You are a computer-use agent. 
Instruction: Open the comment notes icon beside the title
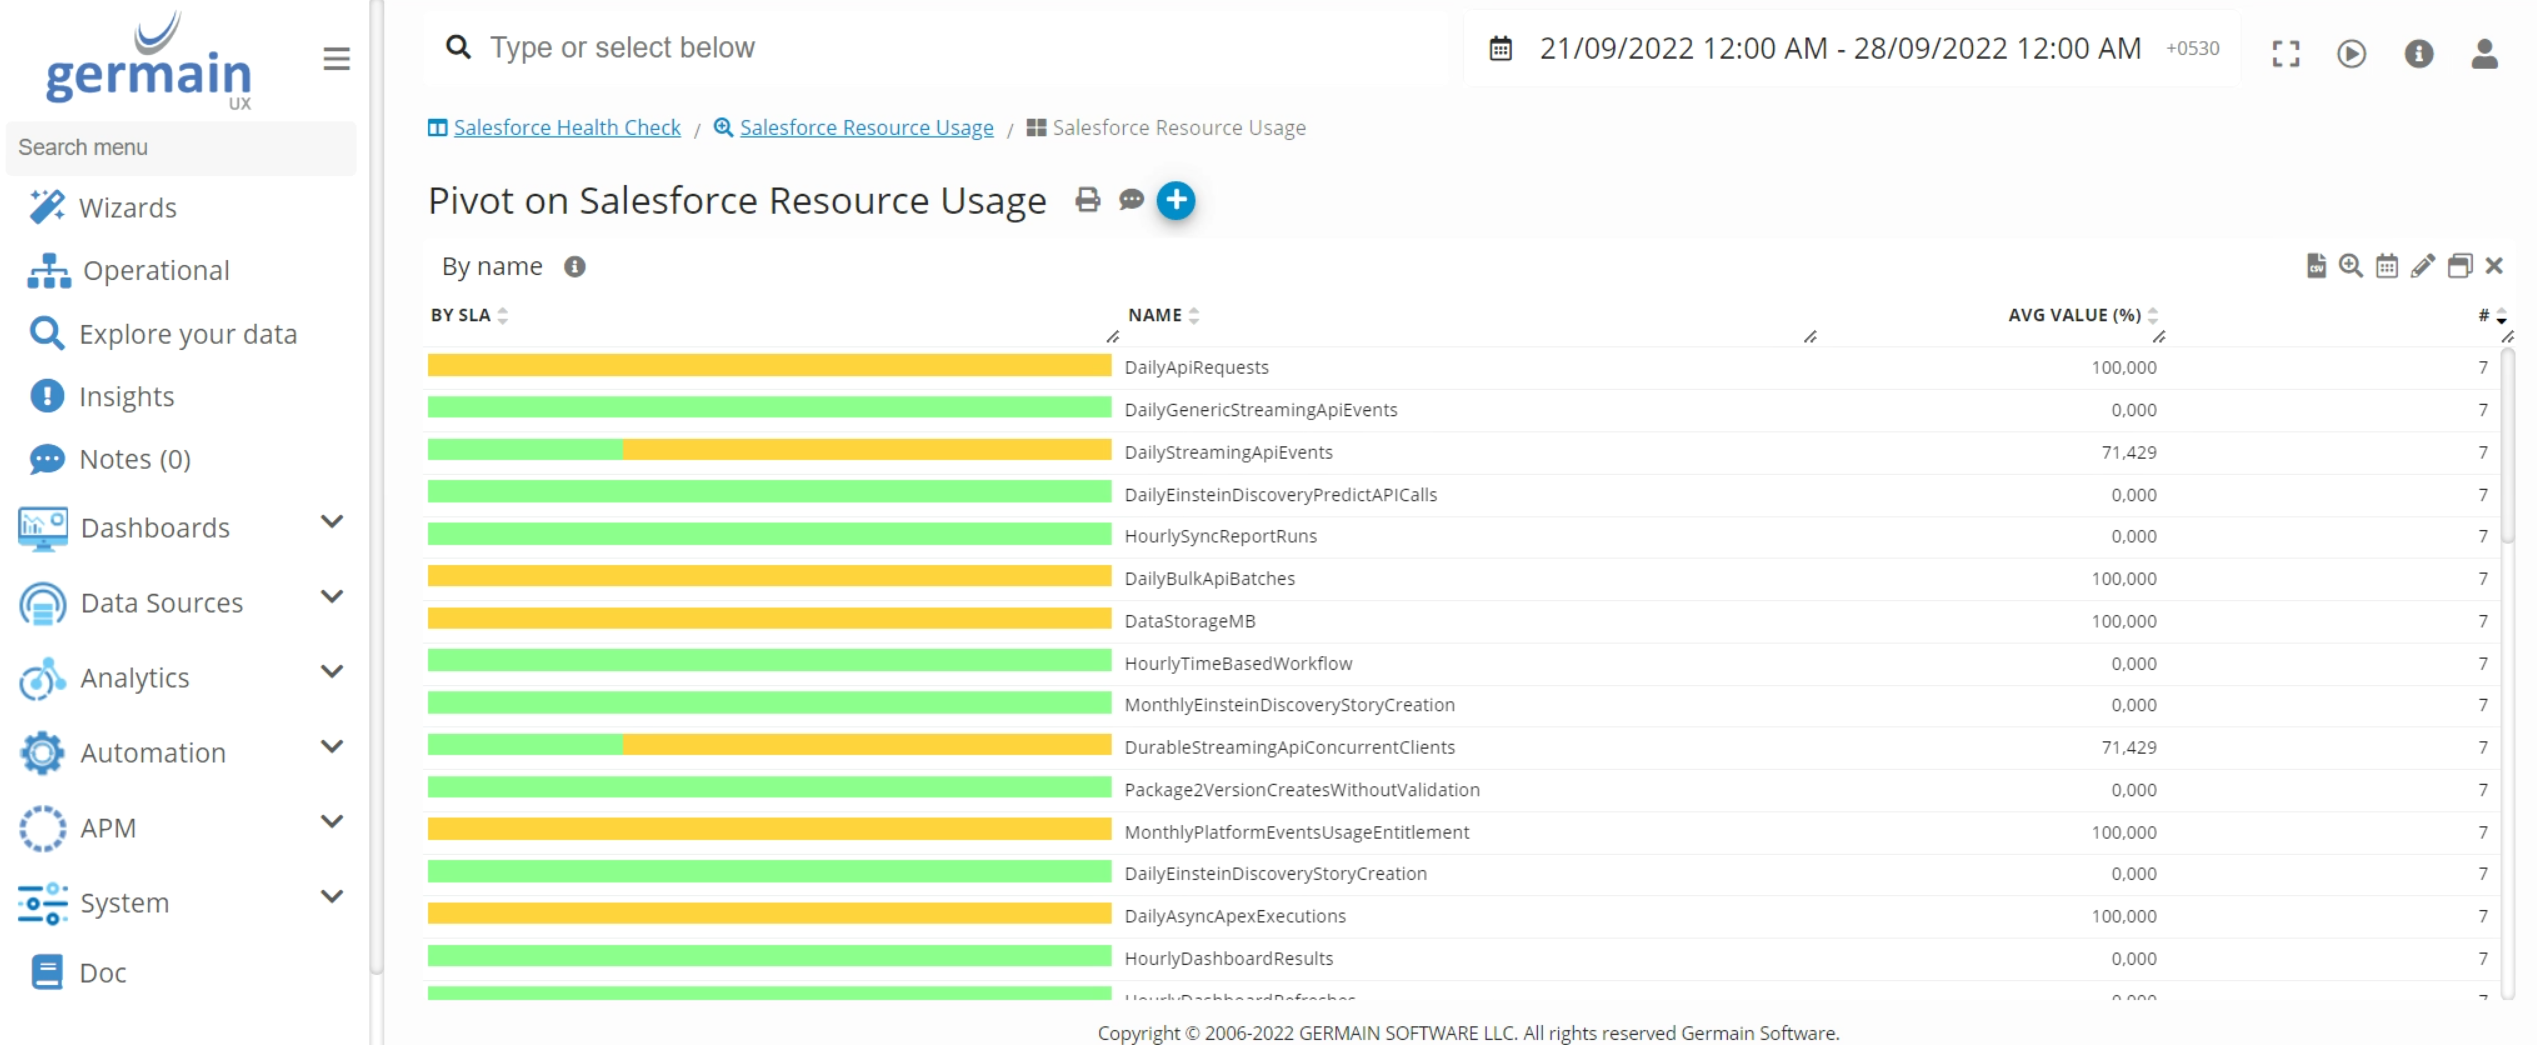1131,200
